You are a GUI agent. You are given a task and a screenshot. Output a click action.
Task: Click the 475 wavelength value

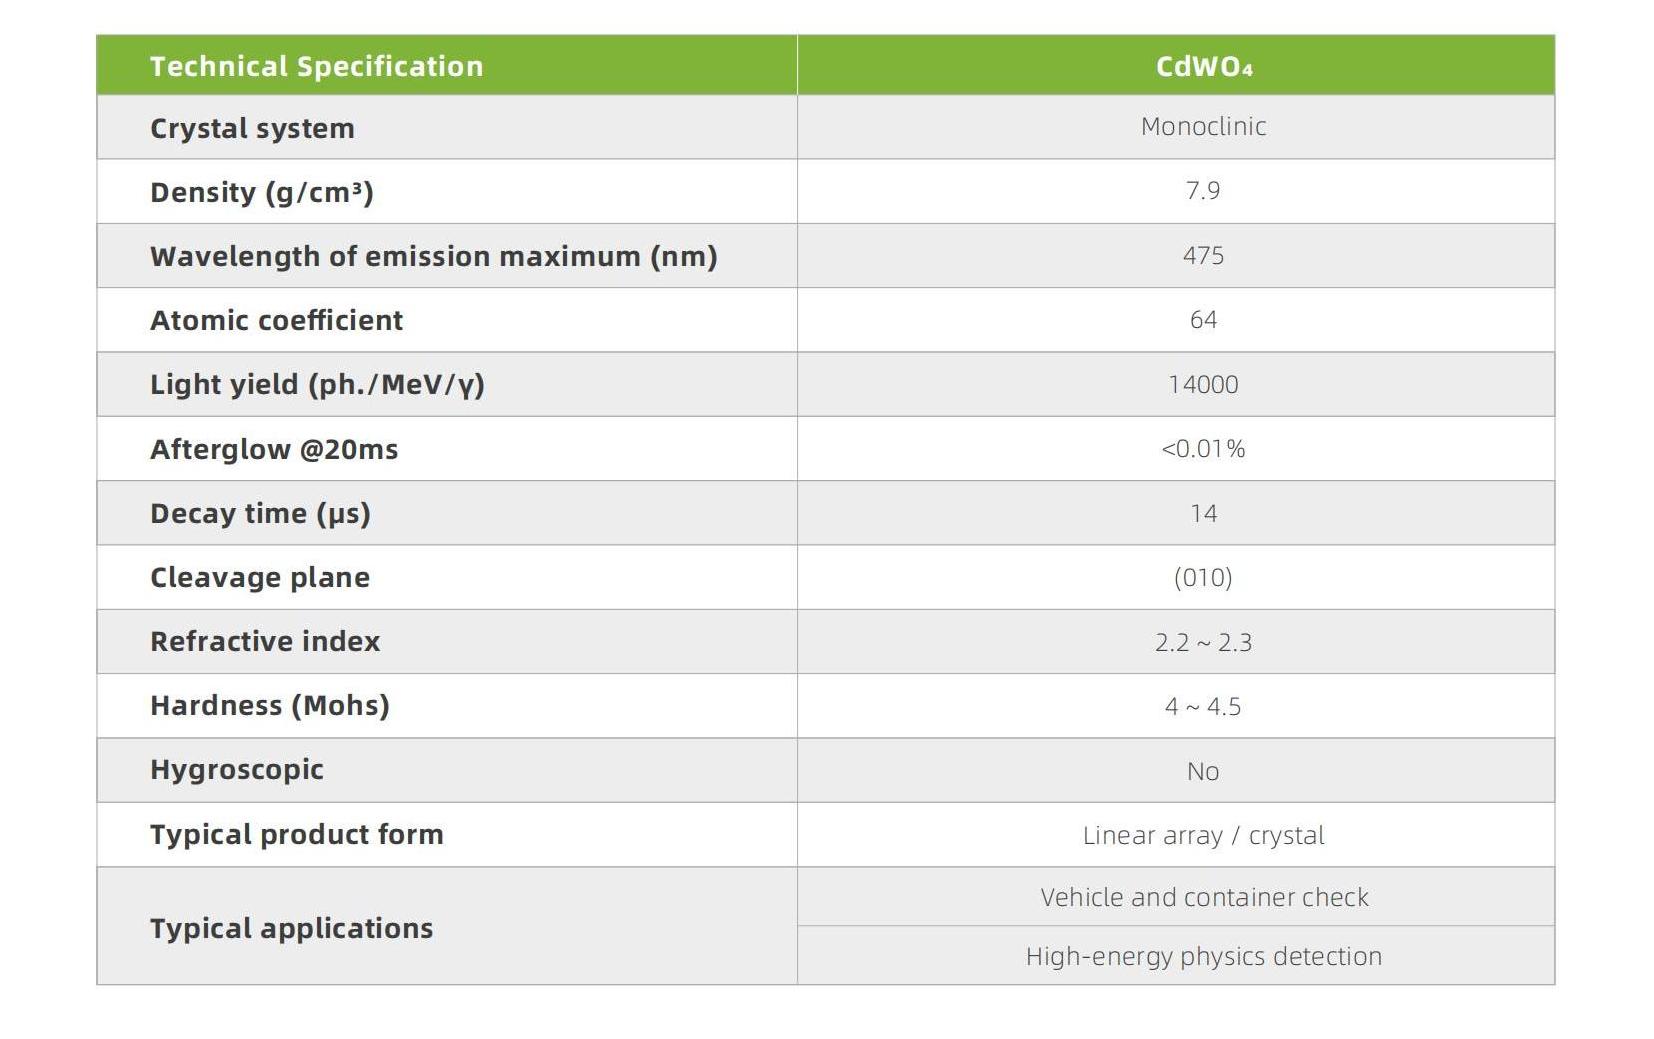[x=1203, y=256]
